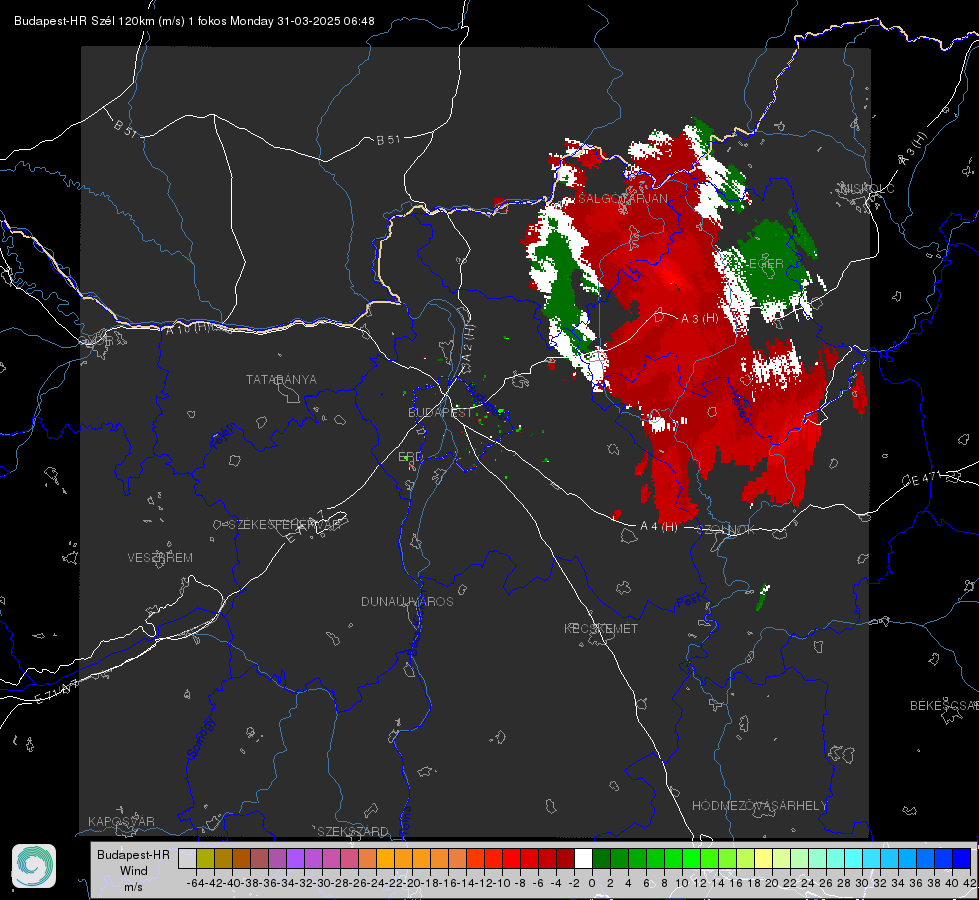Click the blue Pest county label
This screenshot has width=979, height=900.
(x=689, y=602)
